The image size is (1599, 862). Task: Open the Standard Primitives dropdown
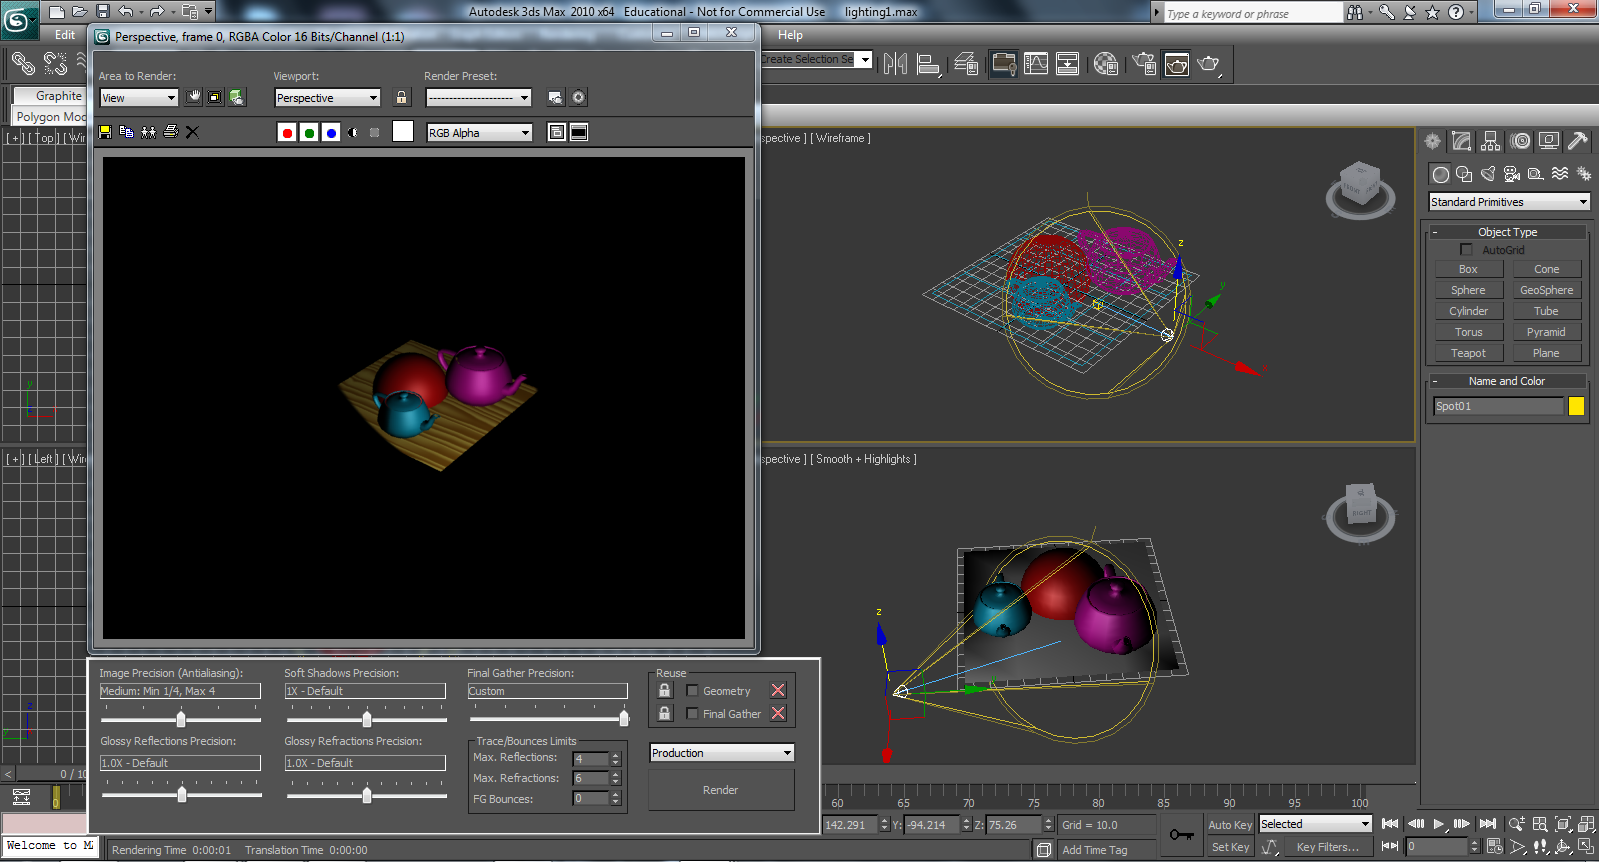coord(1509,202)
